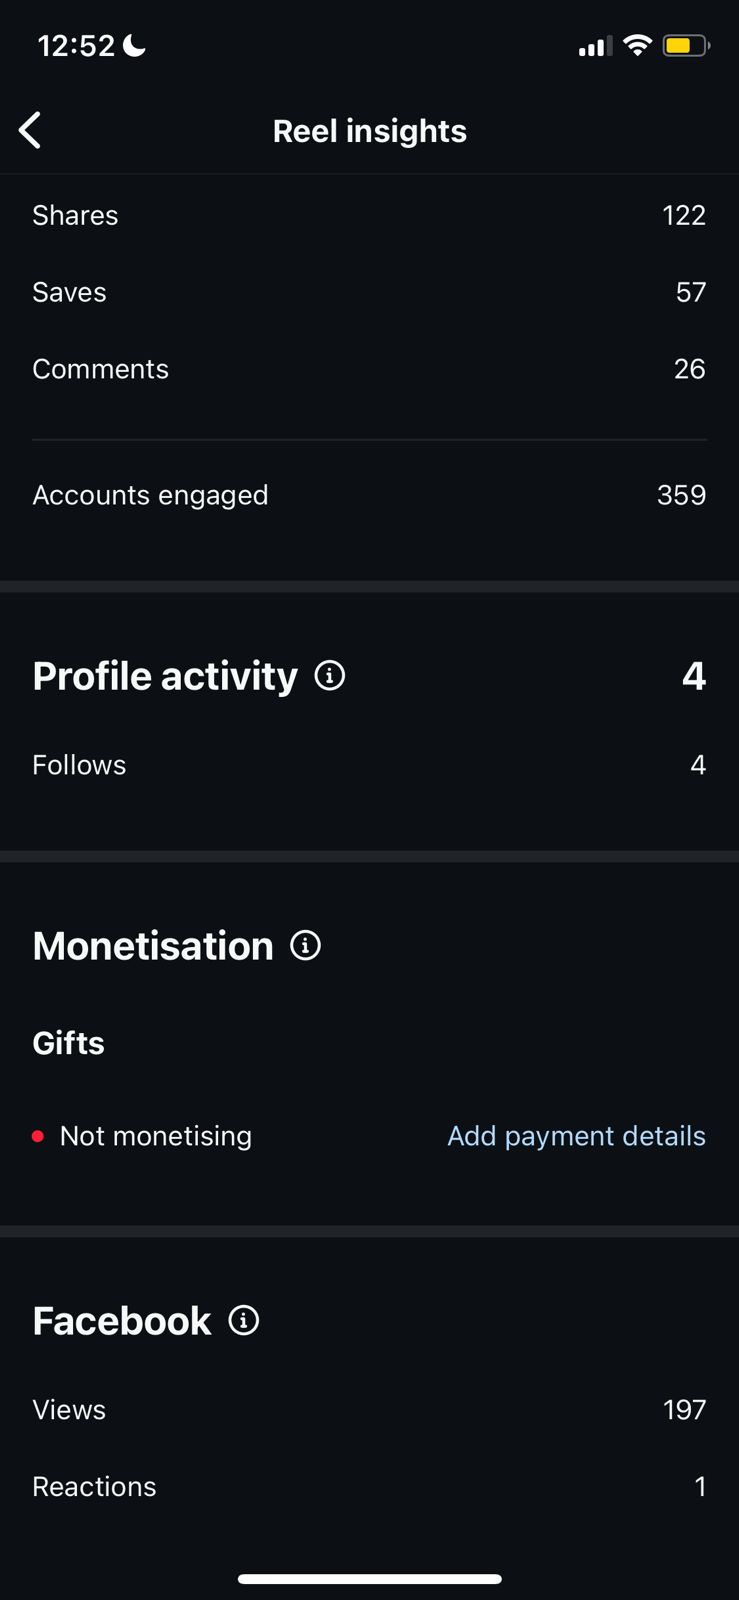Screen dimensions: 739x1600
Task: Tap the Facebook section info icon
Action: 244,1320
